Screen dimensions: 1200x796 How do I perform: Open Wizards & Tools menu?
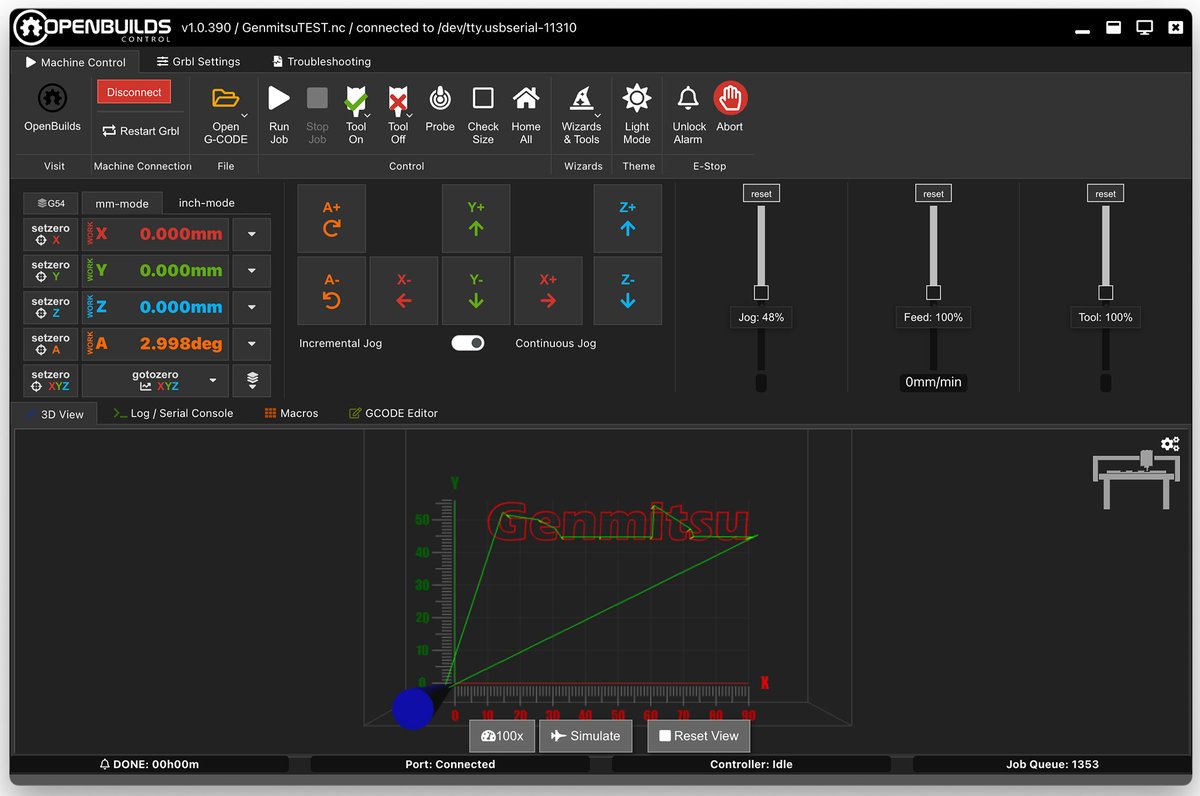click(x=581, y=98)
